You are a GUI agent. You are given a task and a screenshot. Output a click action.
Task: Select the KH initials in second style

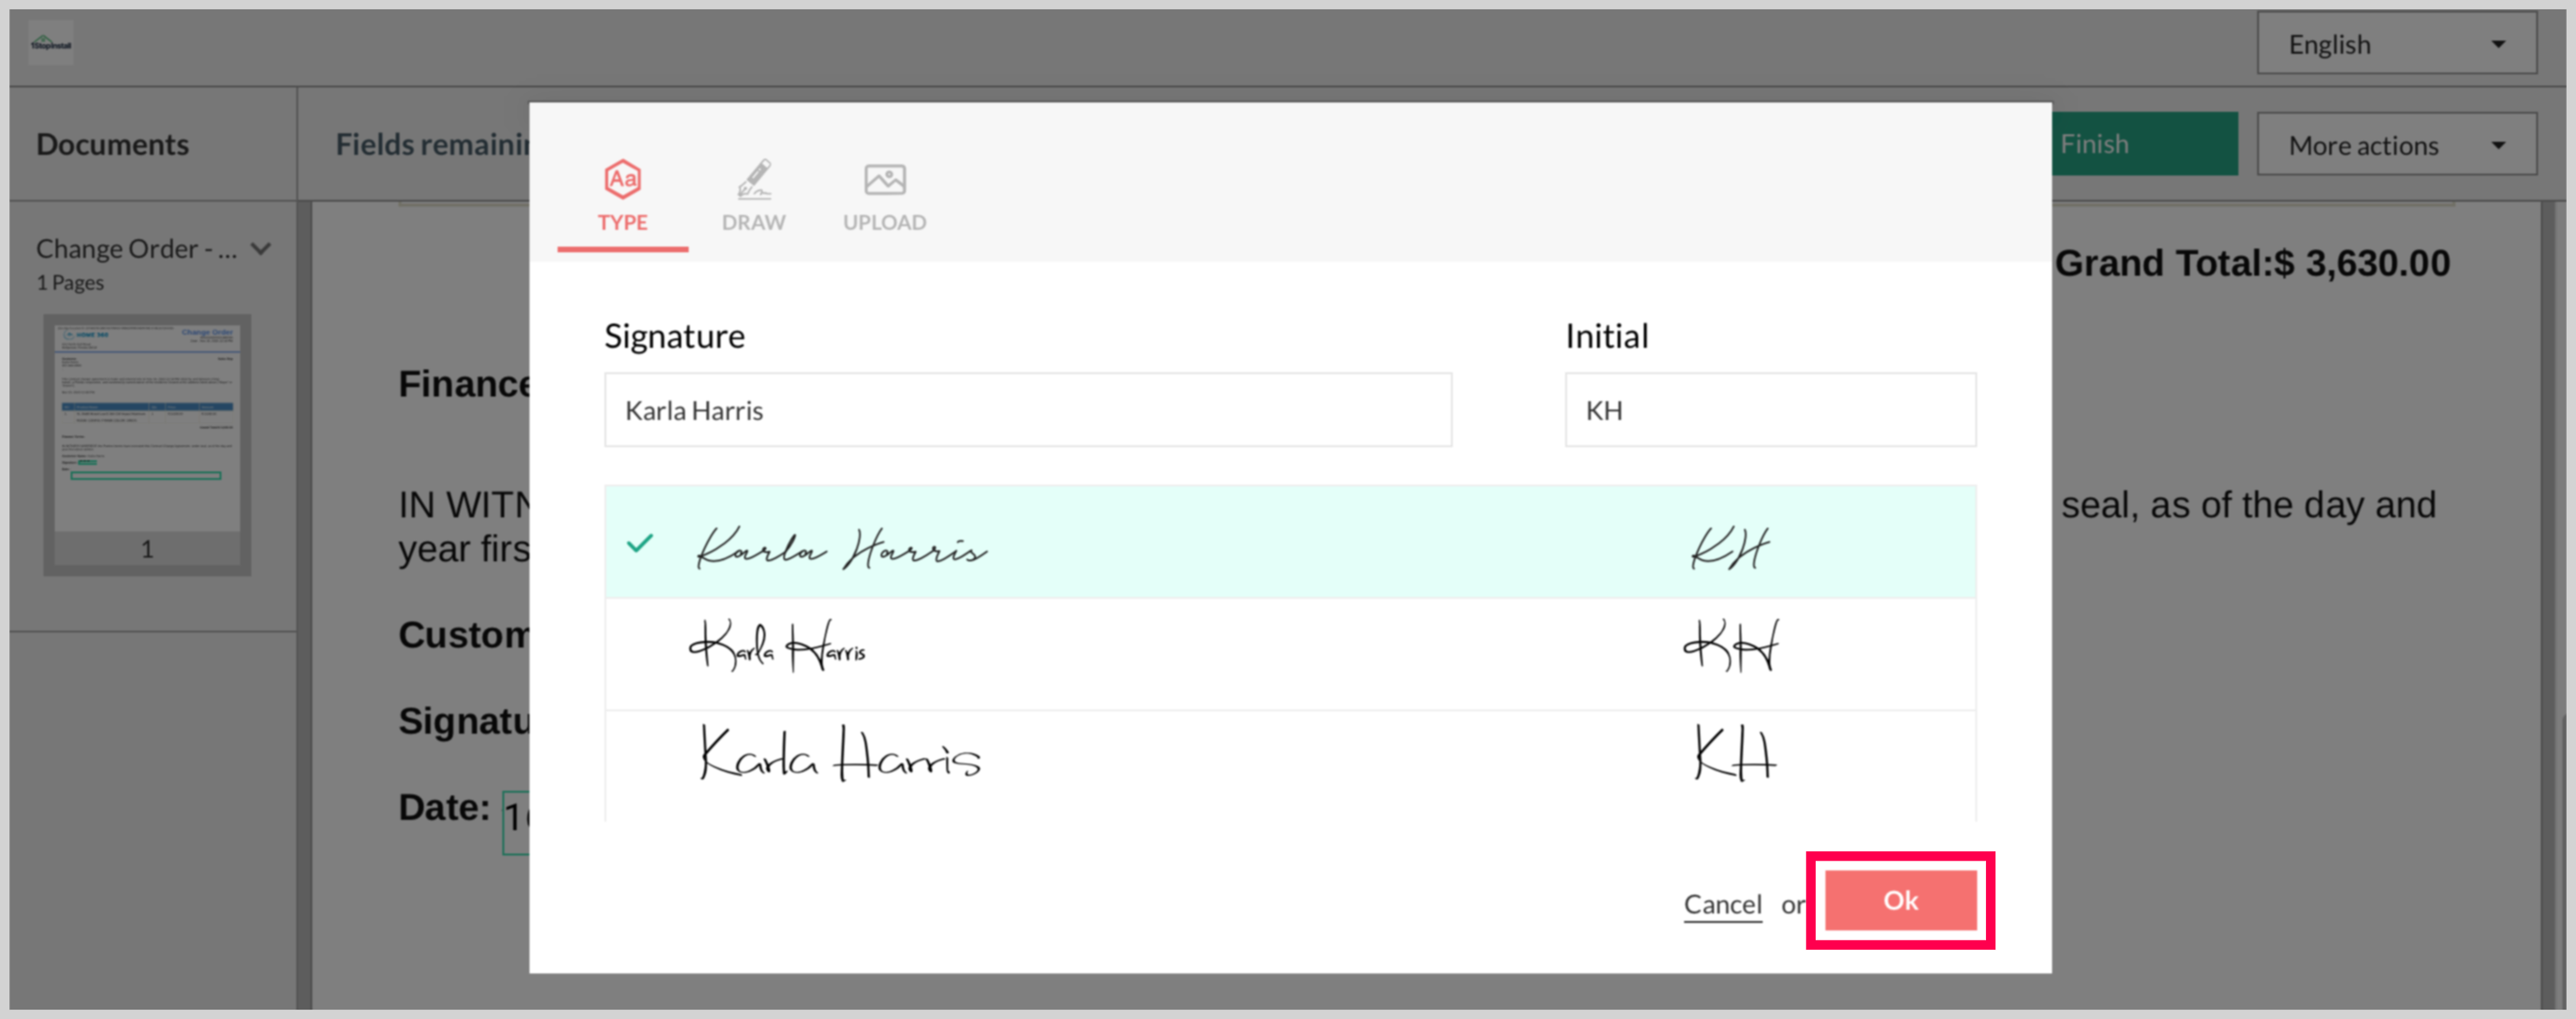click(x=1731, y=647)
